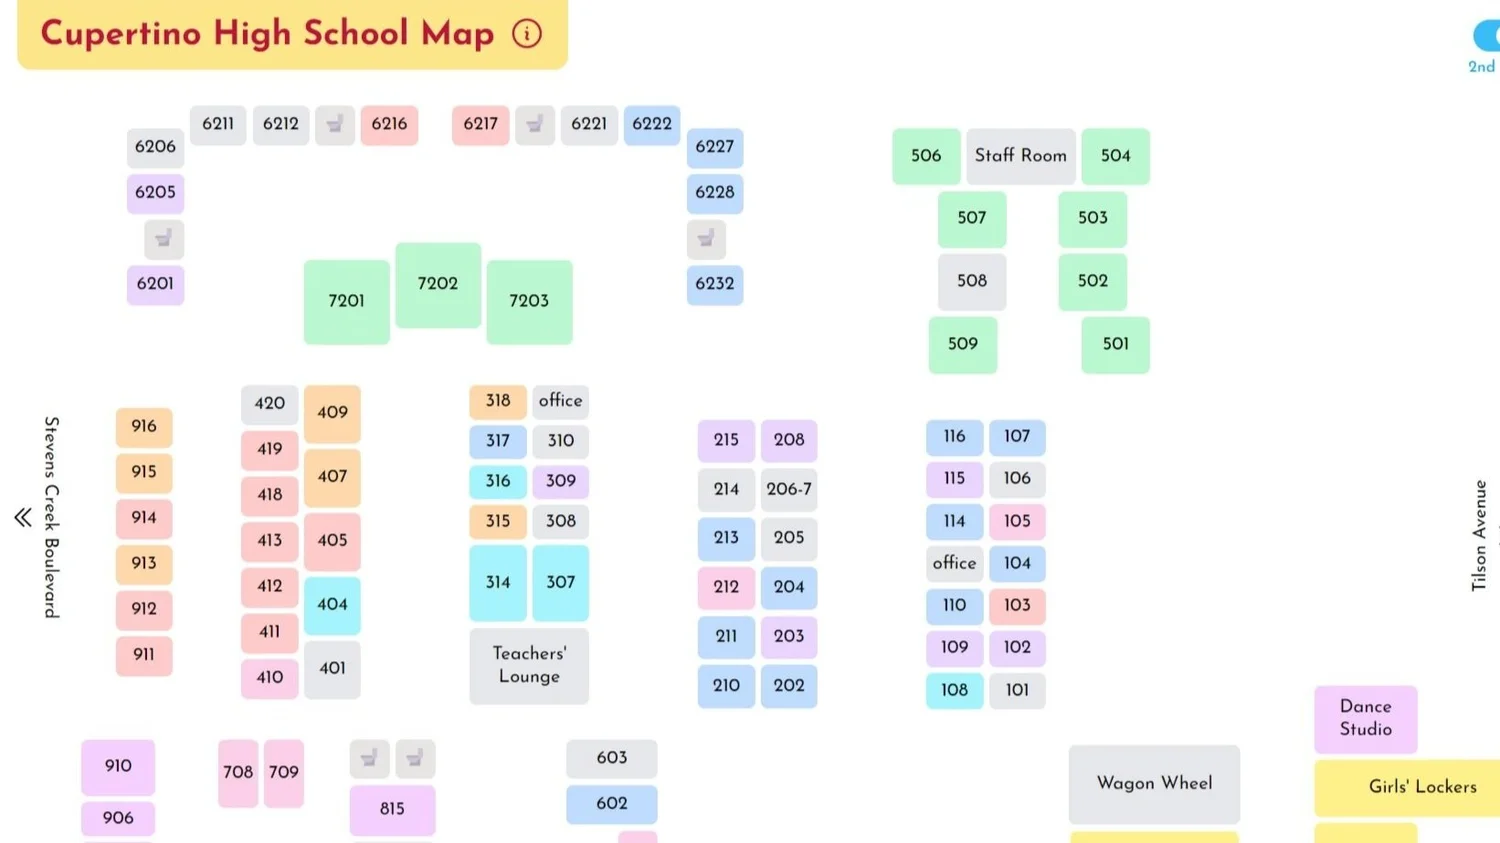Open the Teachers' Lounge room

tap(528, 665)
